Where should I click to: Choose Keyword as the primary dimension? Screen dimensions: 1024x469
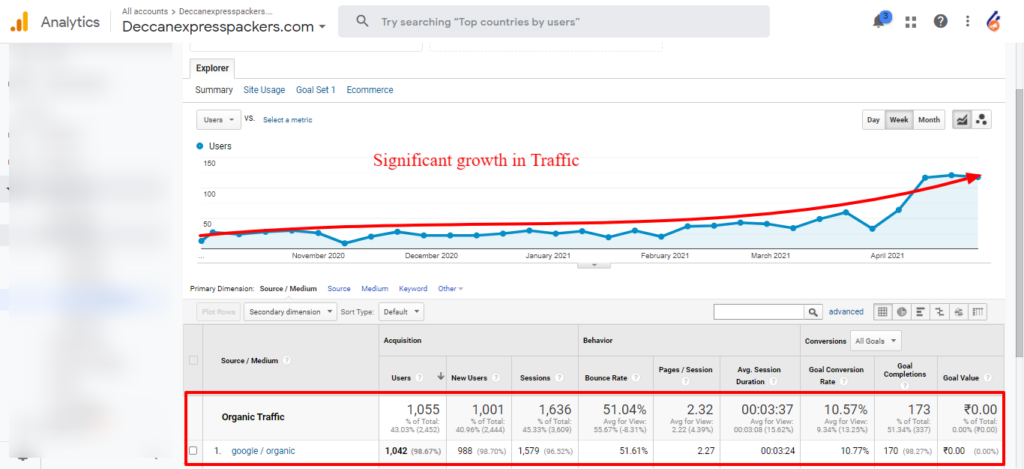pos(413,289)
